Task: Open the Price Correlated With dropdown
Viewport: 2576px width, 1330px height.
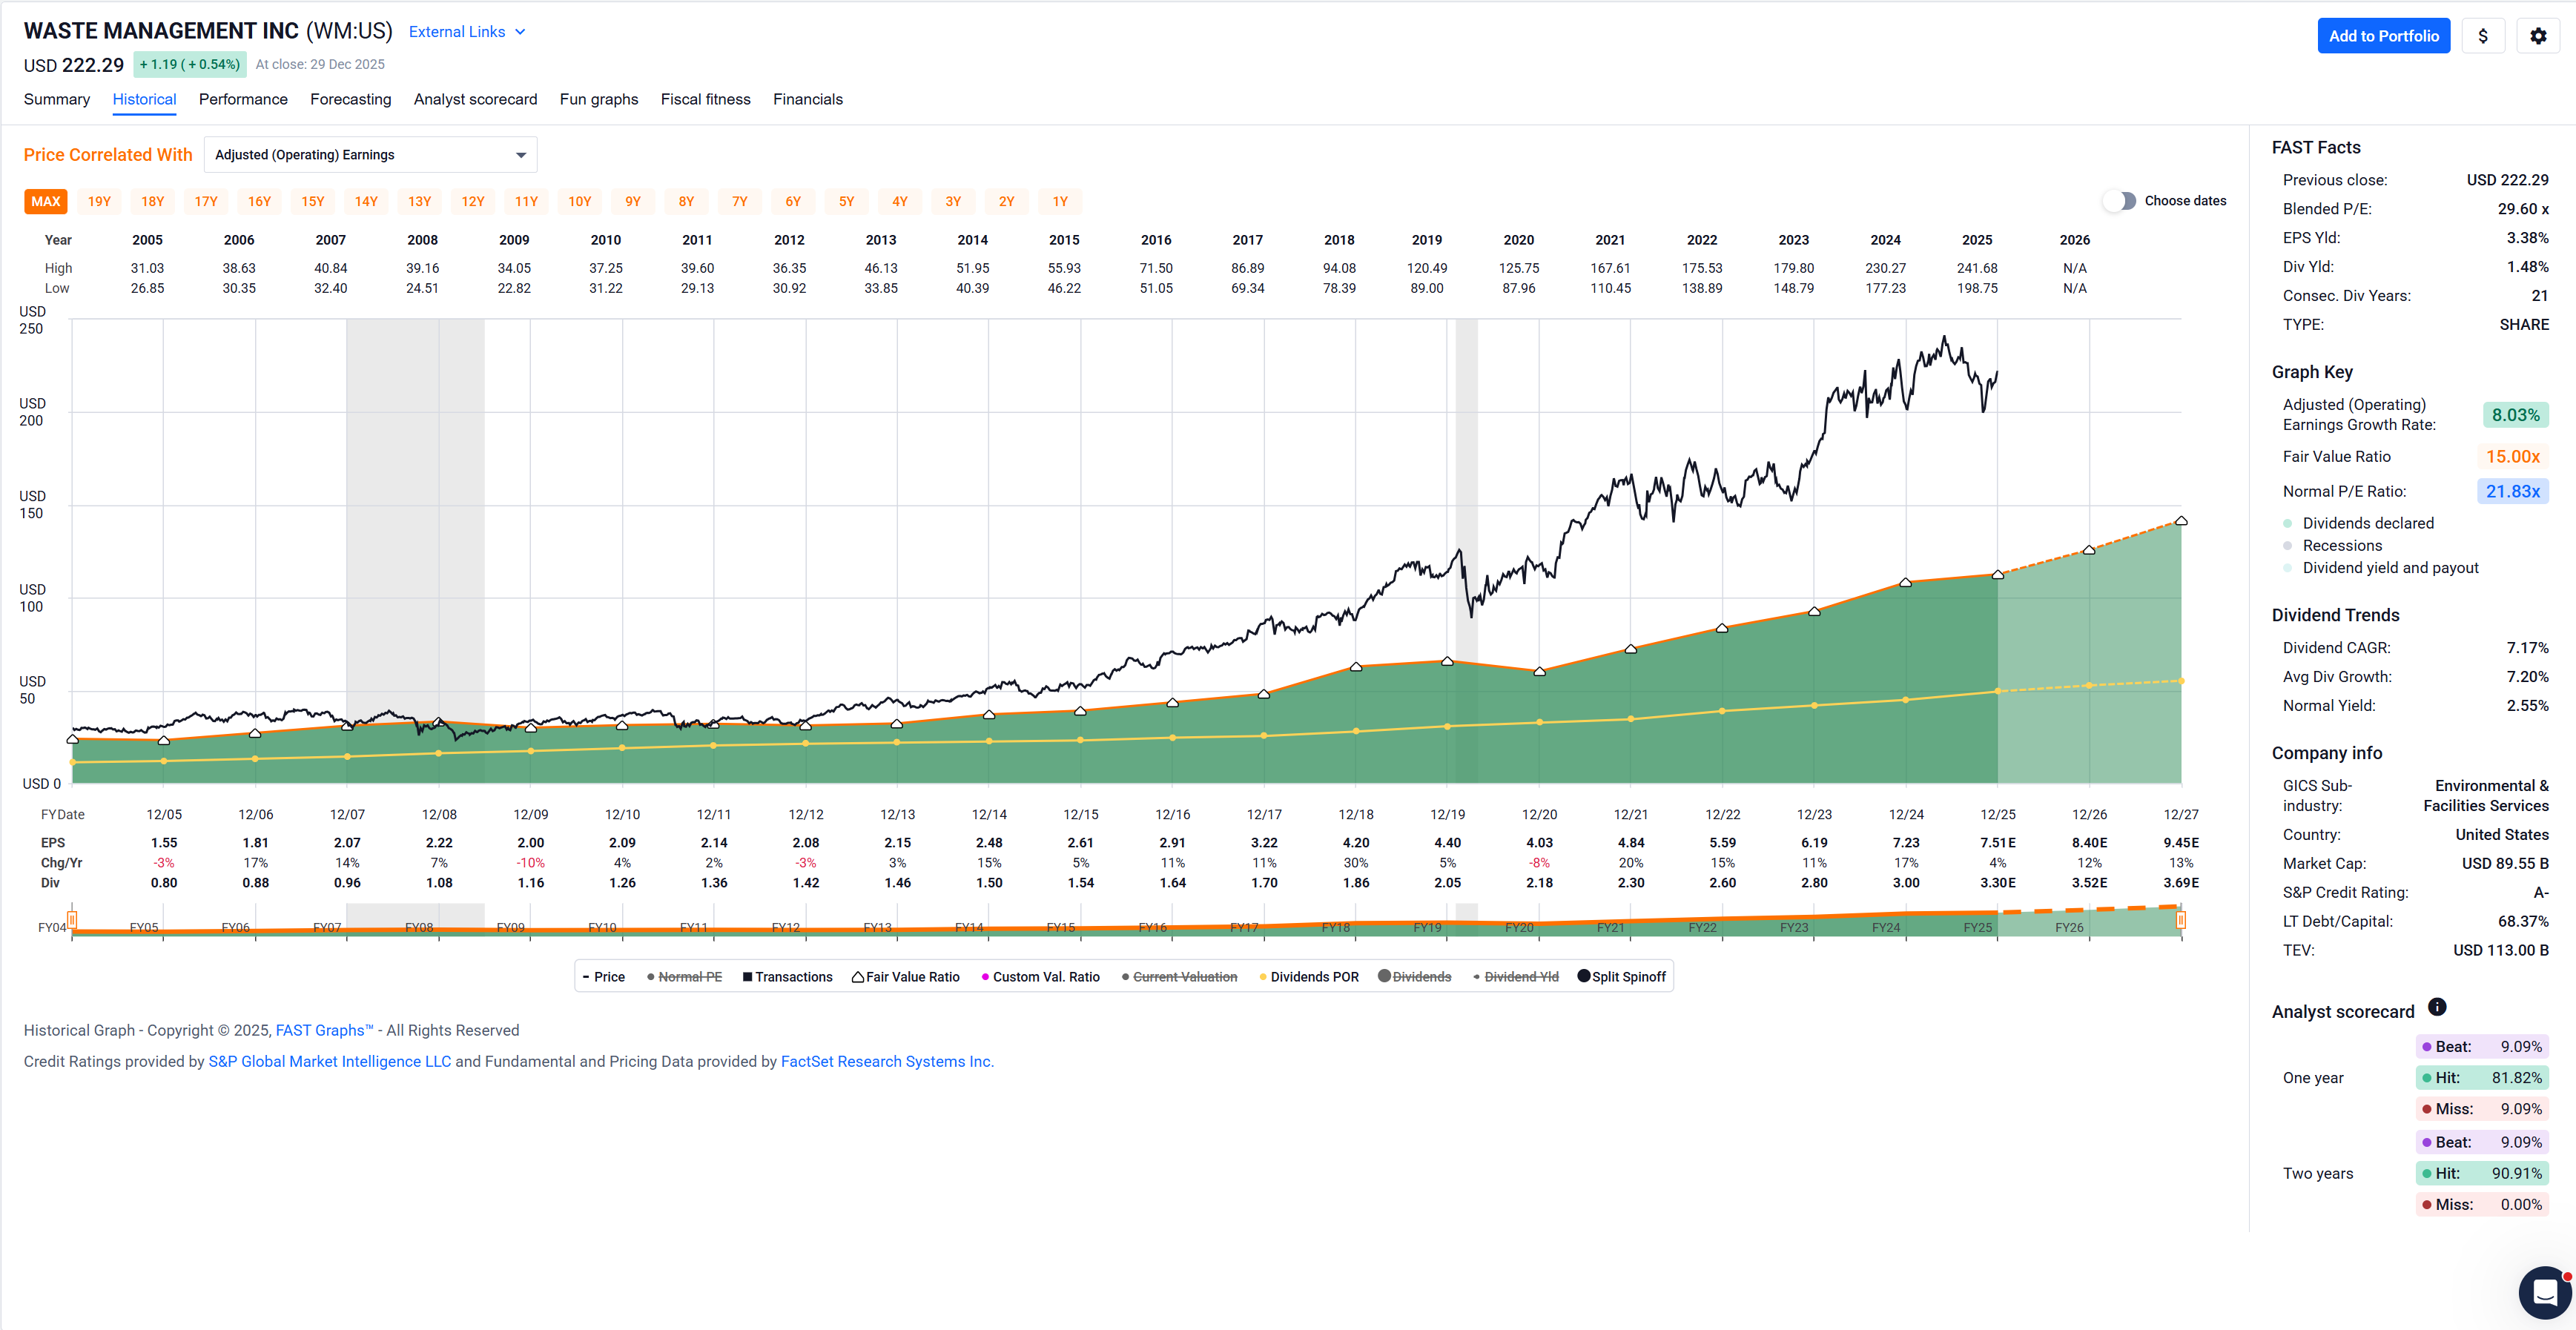Action: point(370,155)
